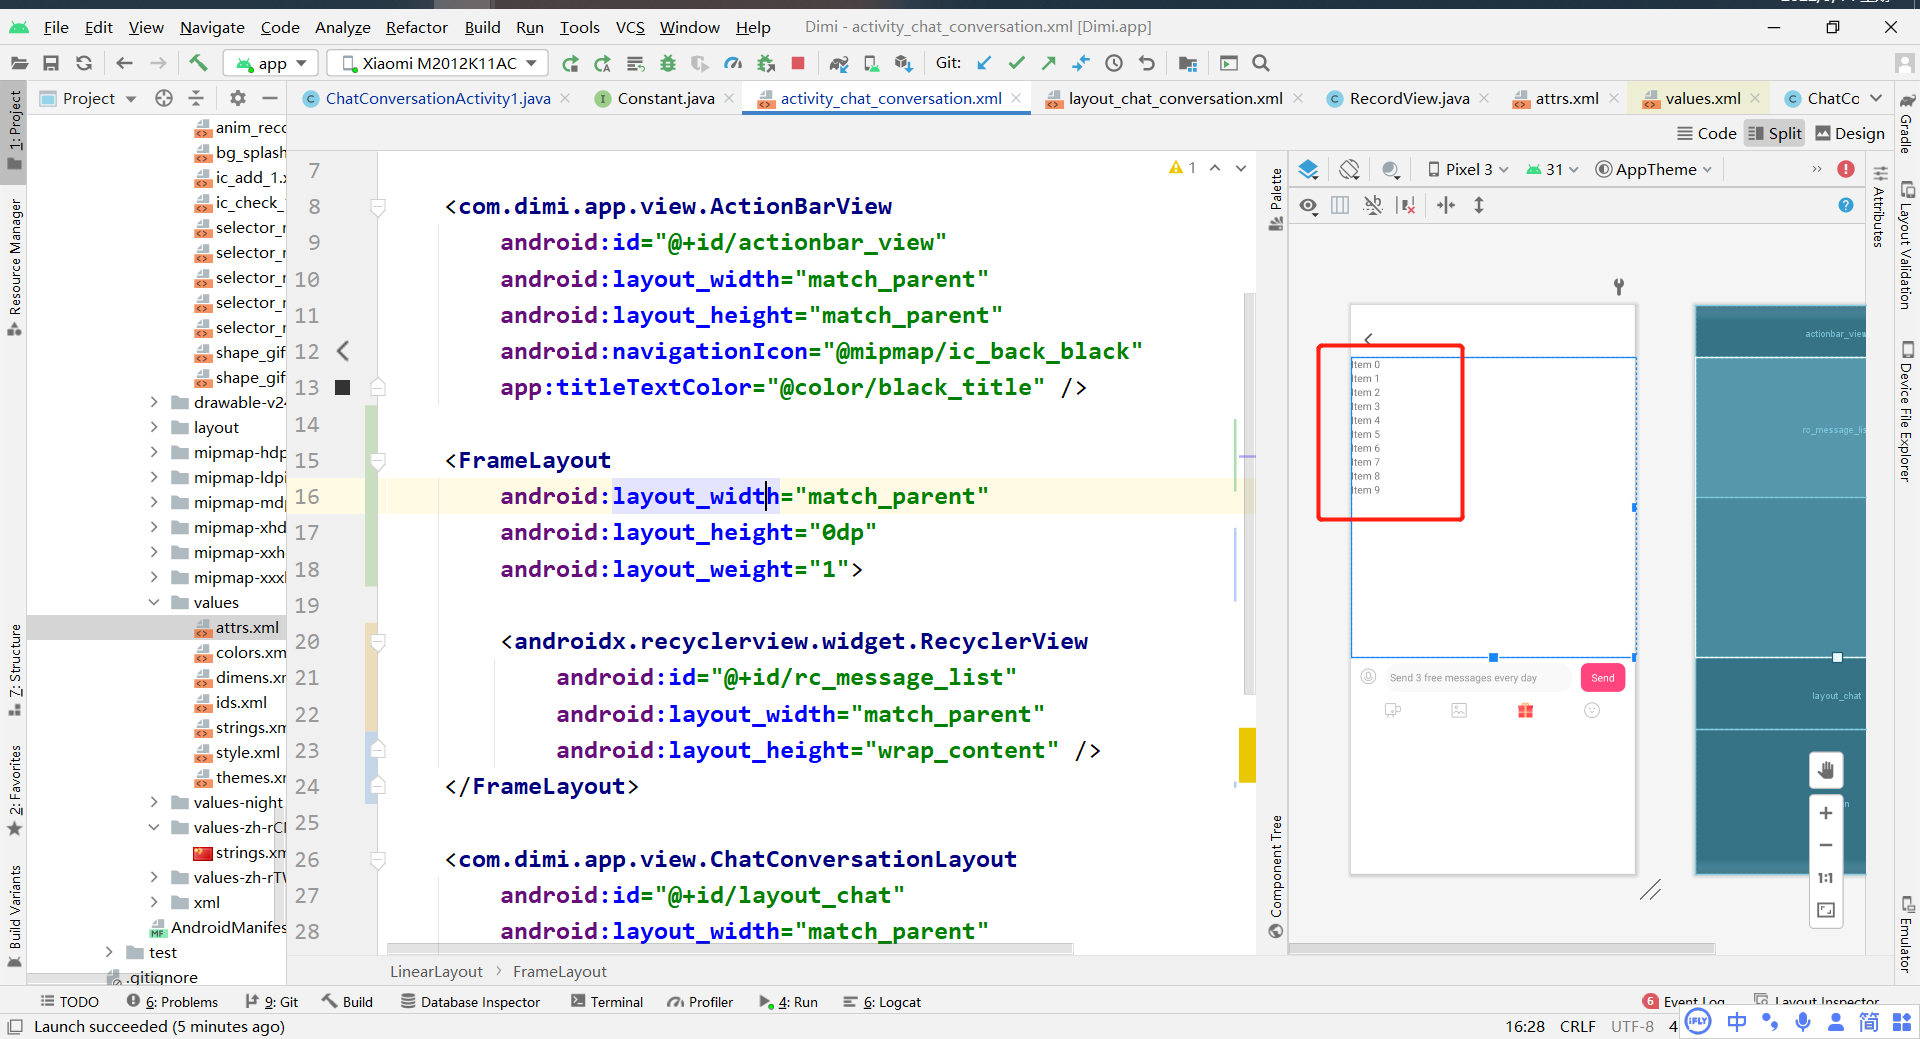Switch to ChatConversationActivity1.java tab
Viewport: 1920px width, 1039px height.
437,98
